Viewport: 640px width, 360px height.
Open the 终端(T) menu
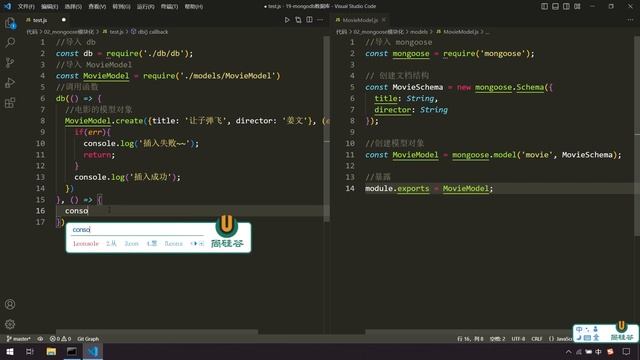pyautogui.click(x=169, y=7)
